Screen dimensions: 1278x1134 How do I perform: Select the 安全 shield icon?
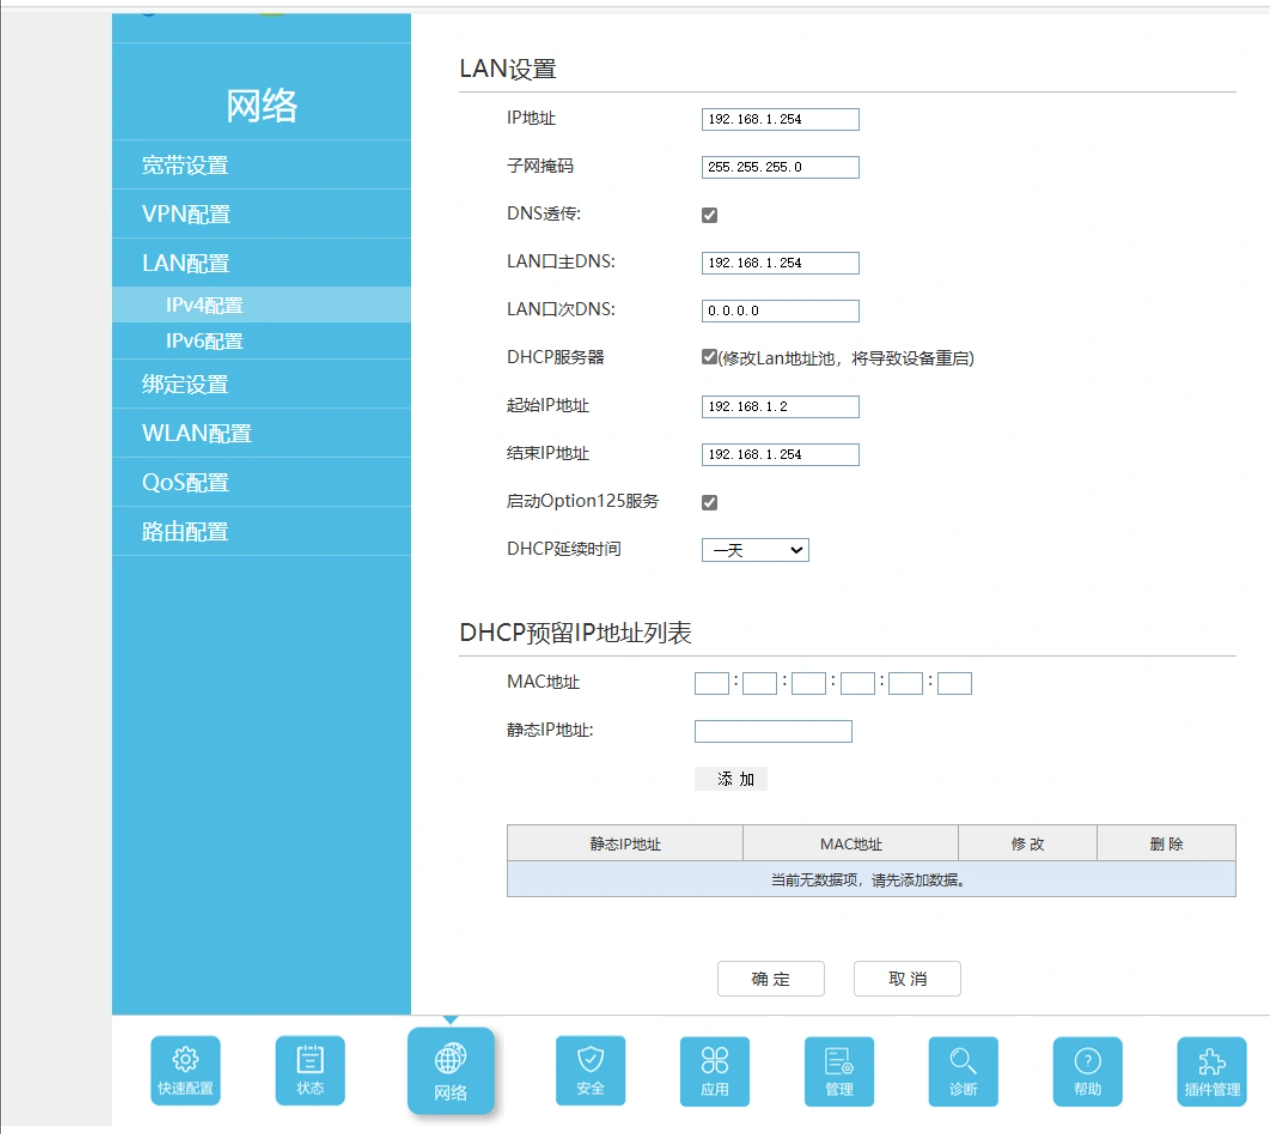pos(590,1069)
